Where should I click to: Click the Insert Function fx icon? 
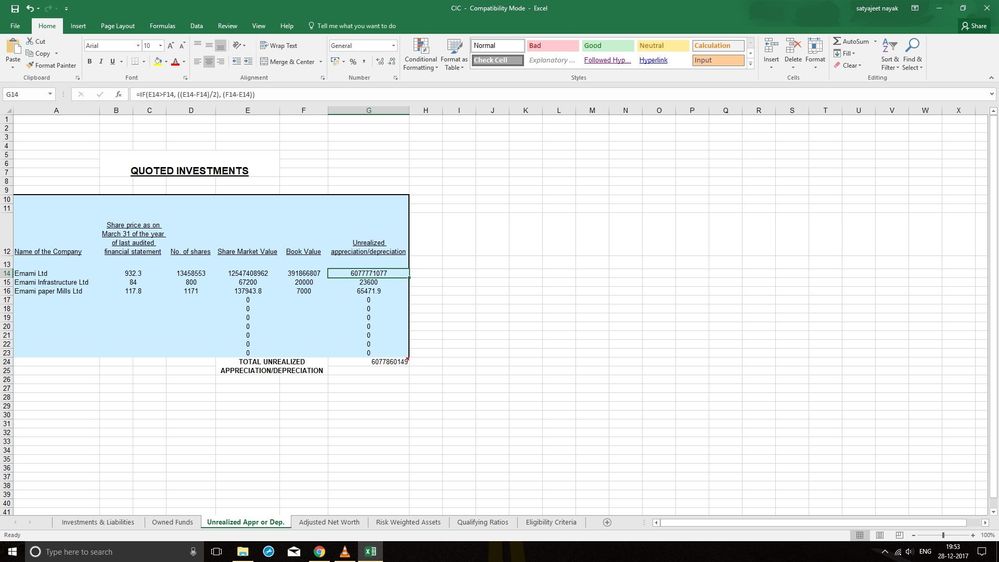click(118, 94)
